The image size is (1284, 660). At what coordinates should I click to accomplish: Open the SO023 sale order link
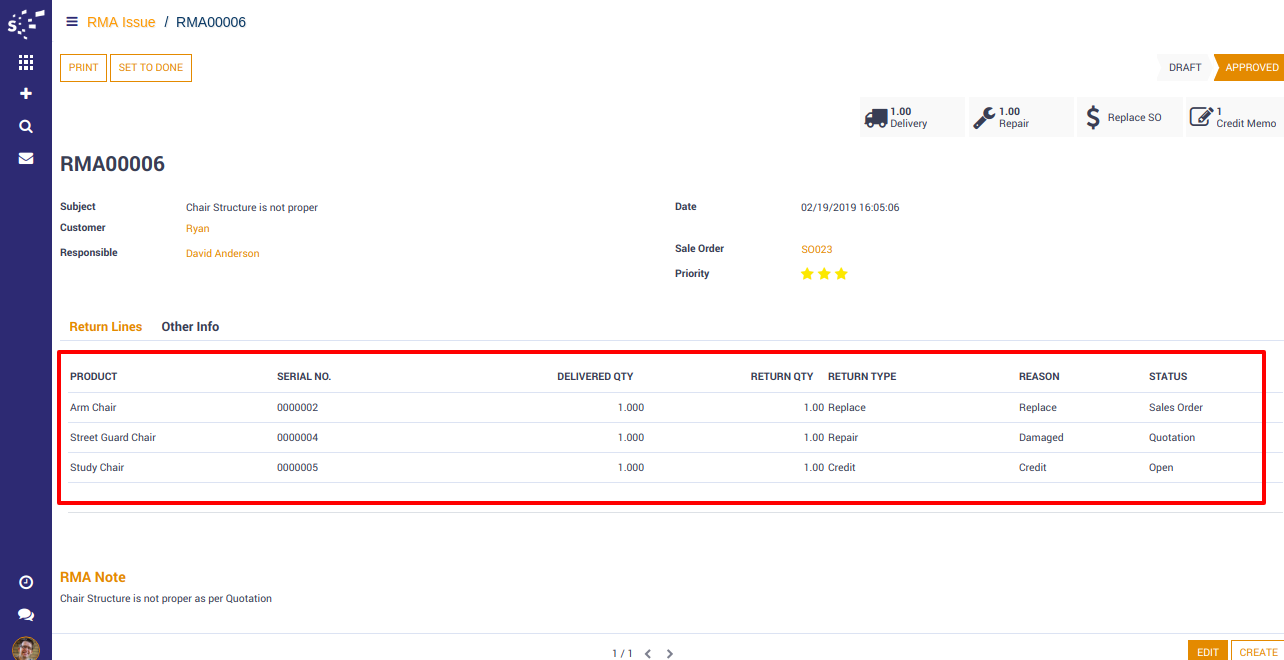click(x=816, y=249)
